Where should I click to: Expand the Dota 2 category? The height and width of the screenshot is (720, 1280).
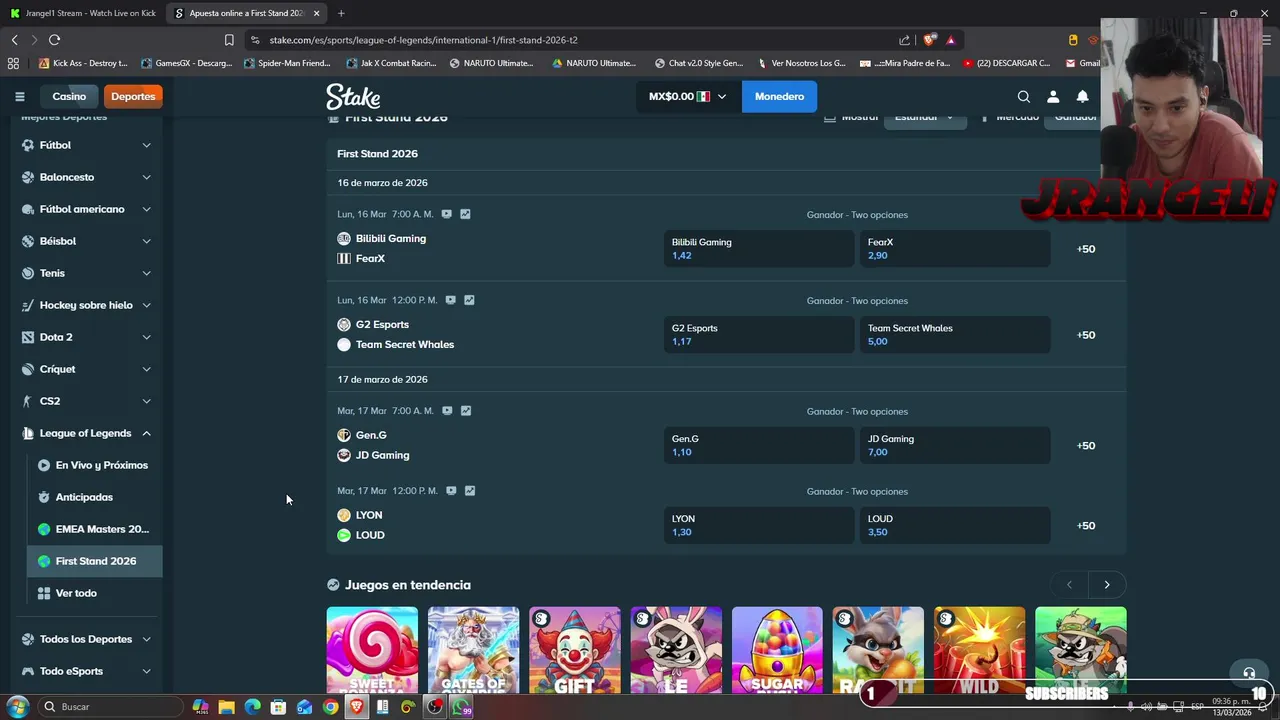[x=86, y=337]
